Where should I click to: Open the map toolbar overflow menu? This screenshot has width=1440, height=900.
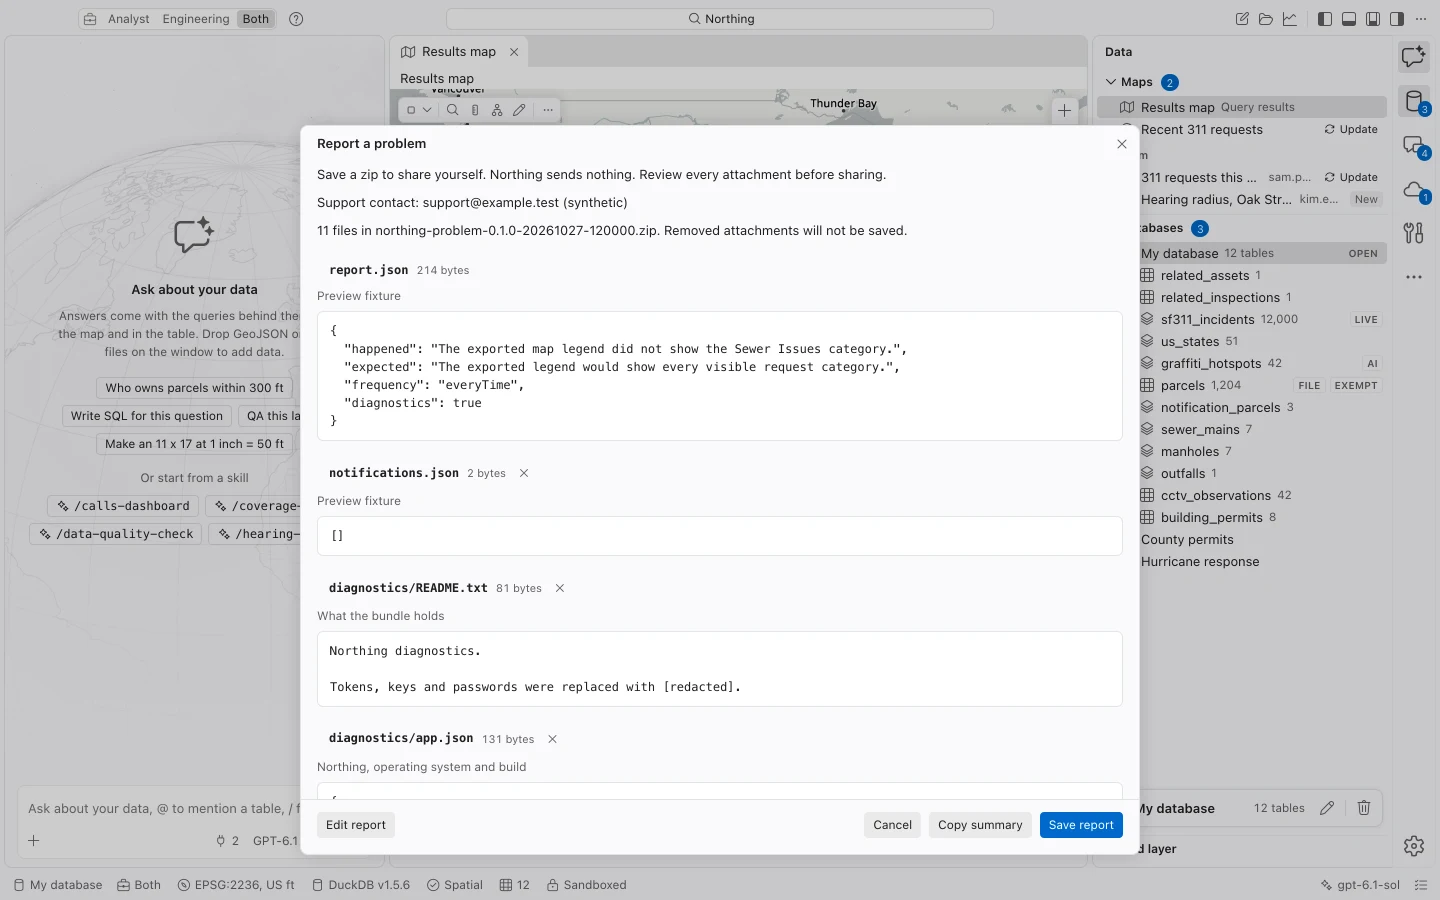(548, 110)
